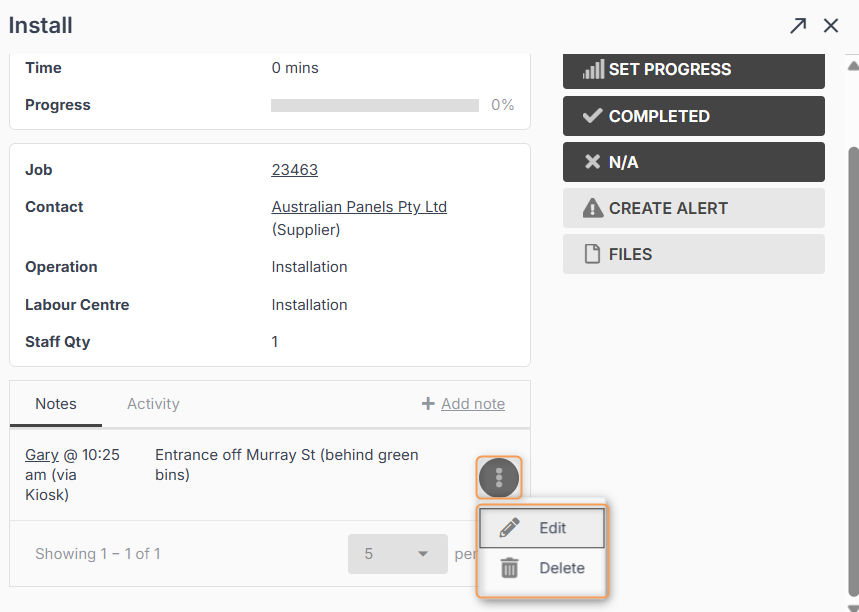
Task: Close the Install panel
Action: click(831, 25)
